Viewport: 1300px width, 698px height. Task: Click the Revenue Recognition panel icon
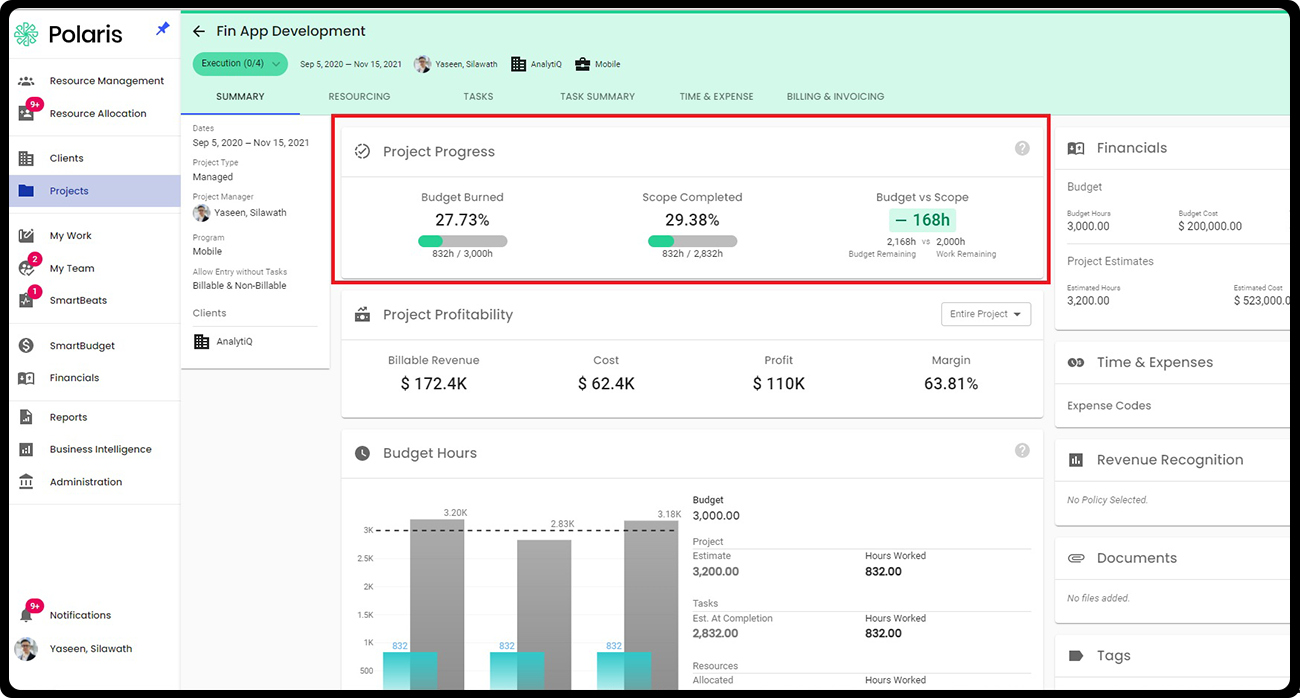(1076, 460)
